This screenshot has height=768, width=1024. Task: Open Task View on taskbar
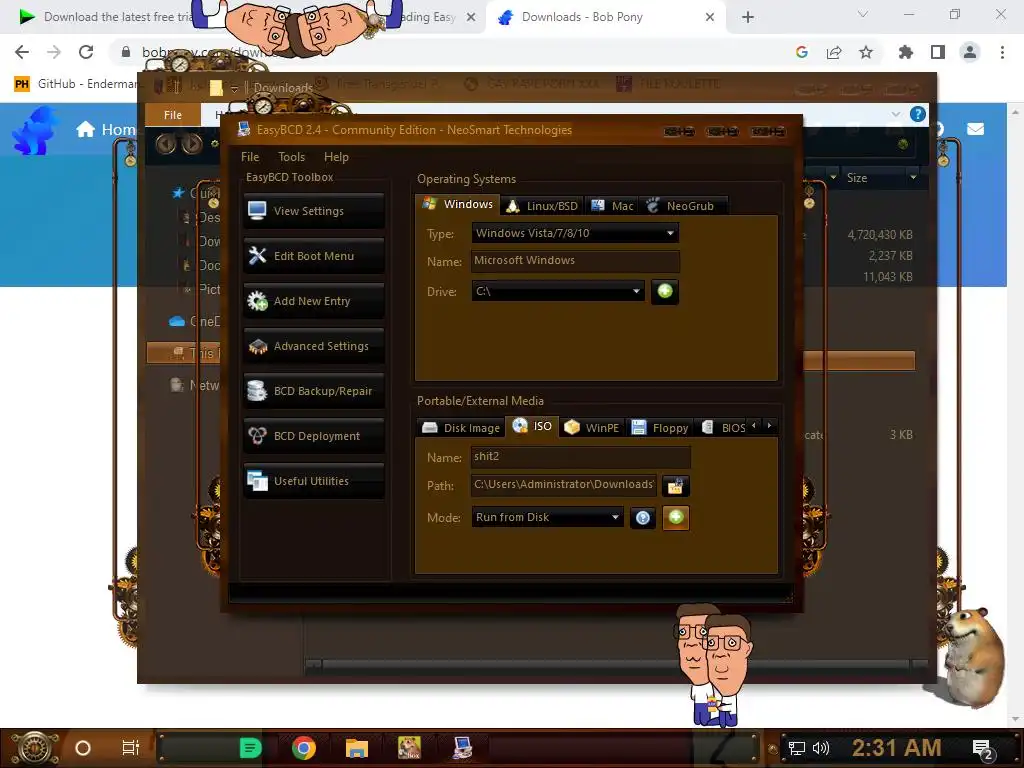pyautogui.click(x=131, y=748)
